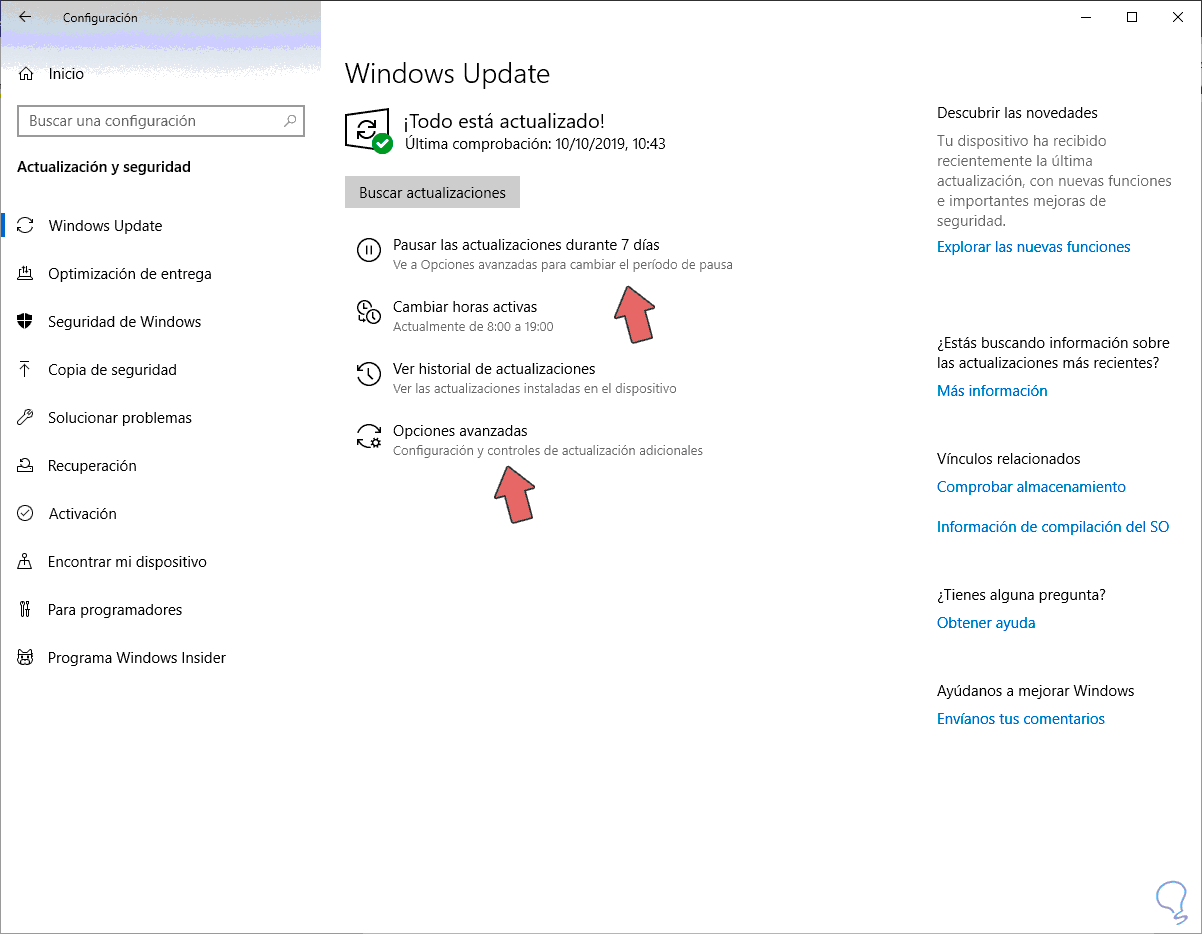Click the Activación checkmark circle icon
This screenshot has width=1202, height=934.
coord(26,514)
